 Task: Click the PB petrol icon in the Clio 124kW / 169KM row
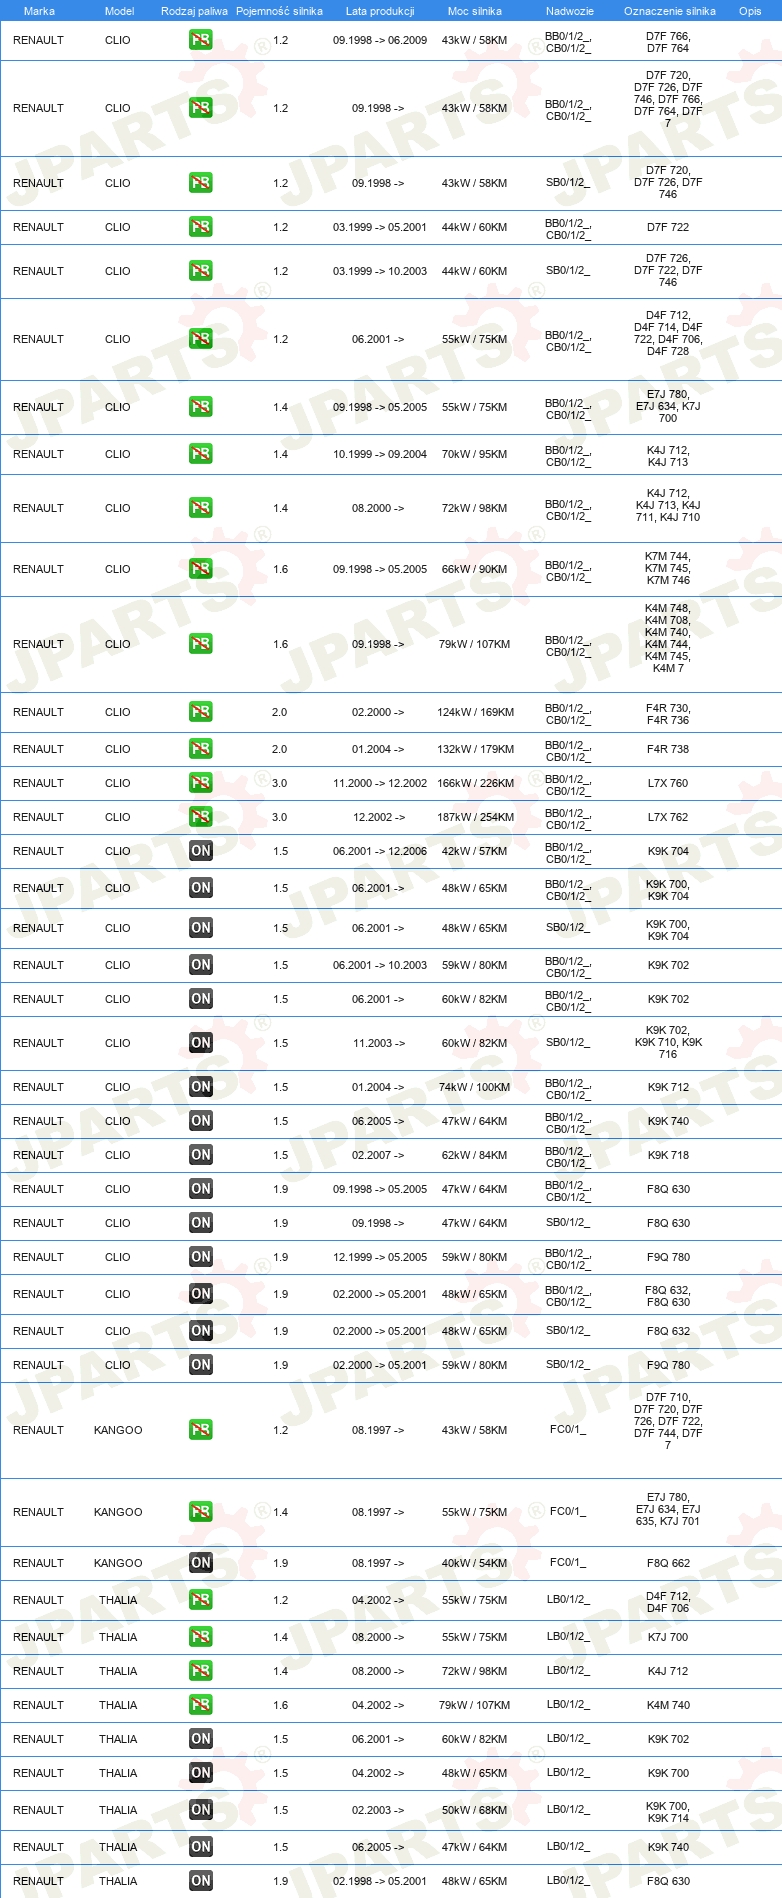tap(200, 712)
